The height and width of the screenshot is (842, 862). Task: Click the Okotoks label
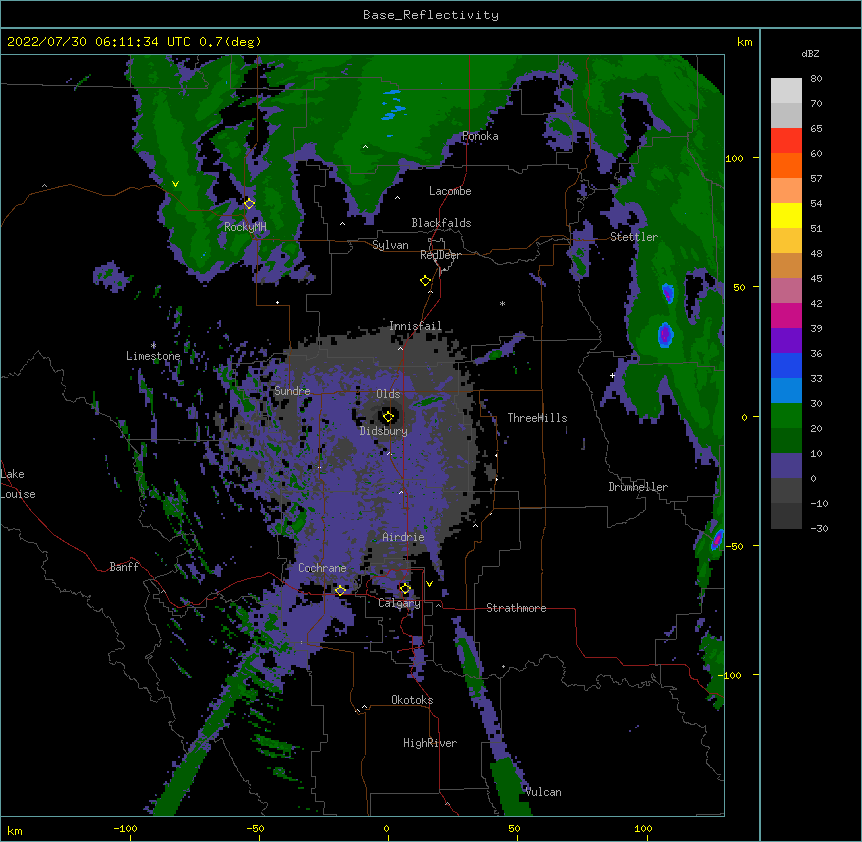click(412, 700)
